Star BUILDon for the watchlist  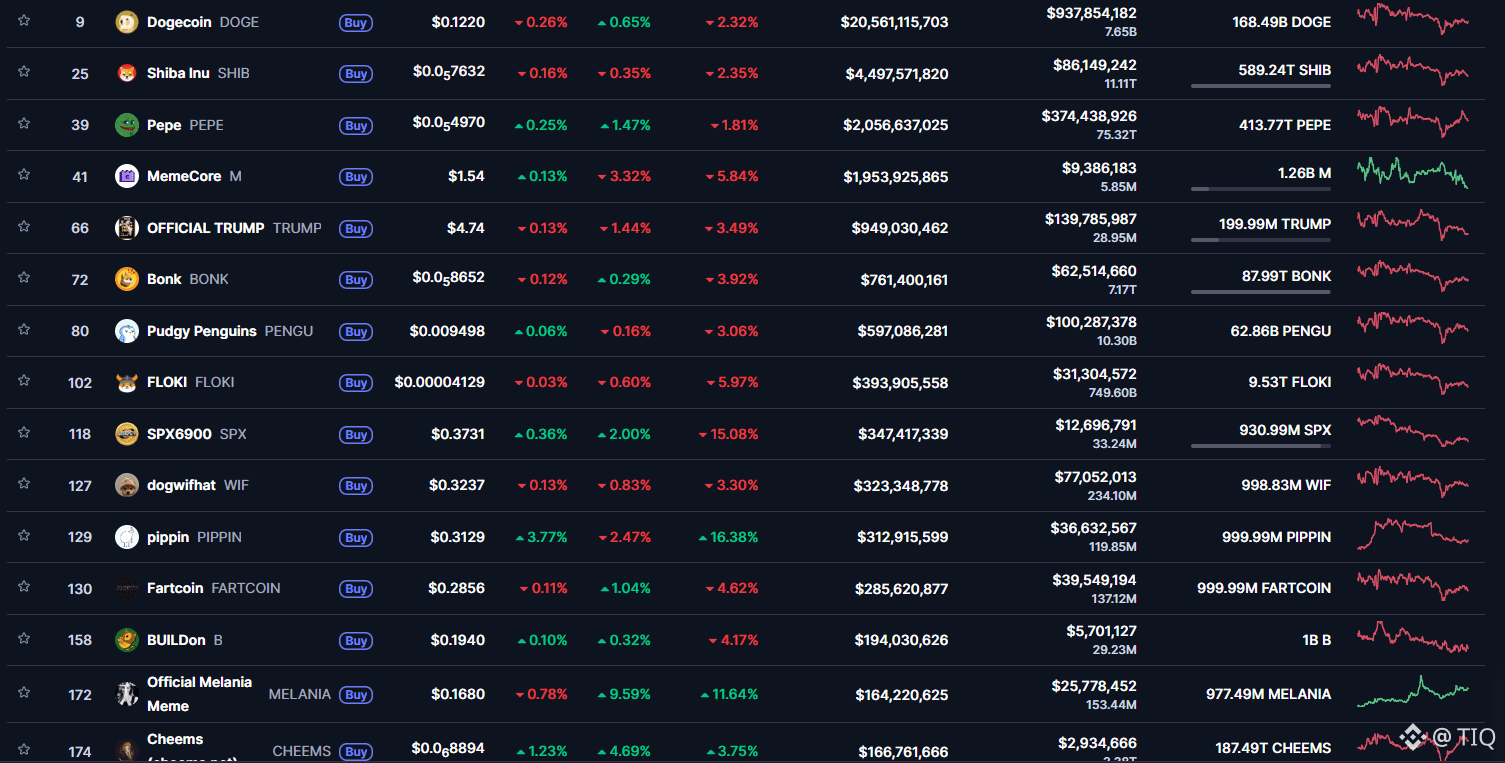pos(24,638)
